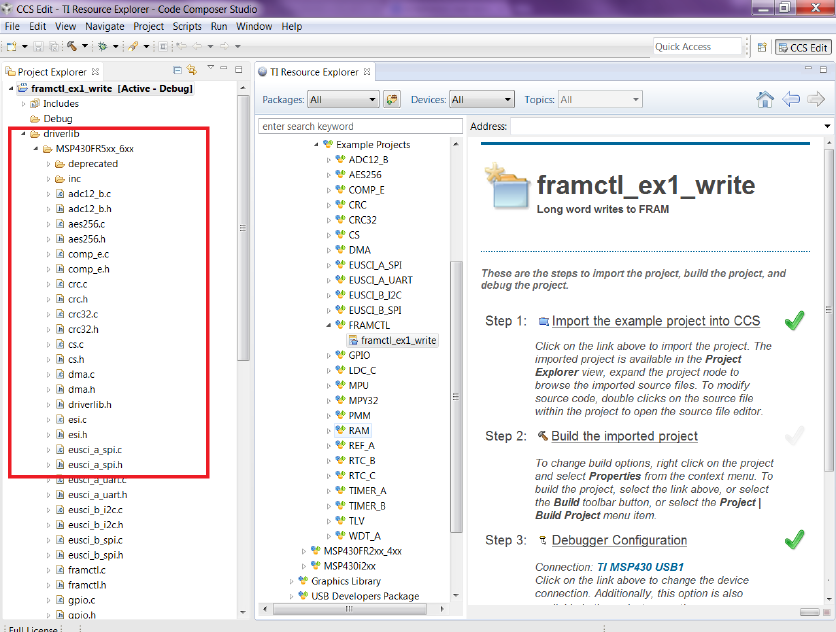Click 'Import the example project into CCS' link

[655, 321]
